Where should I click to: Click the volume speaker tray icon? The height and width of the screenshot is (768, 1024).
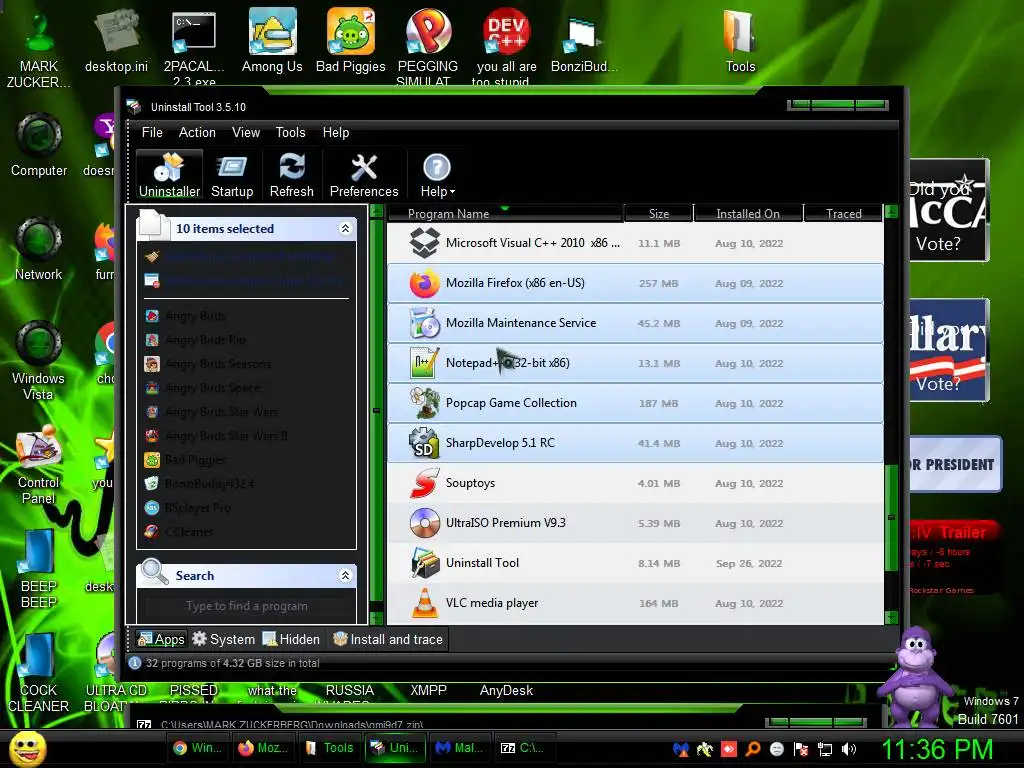848,749
